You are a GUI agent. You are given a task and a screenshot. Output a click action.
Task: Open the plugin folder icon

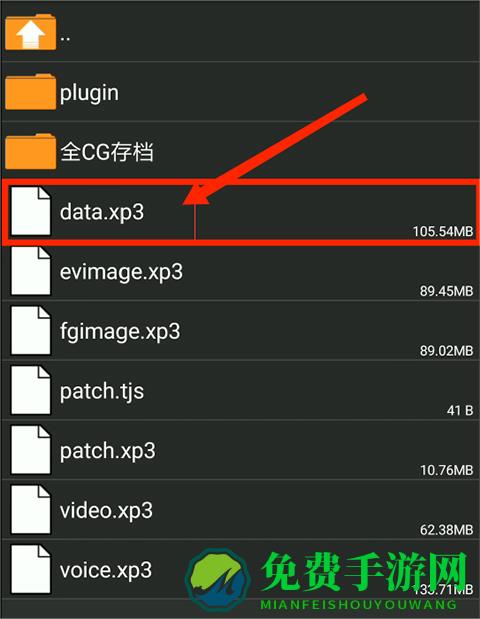click(x=30, y=92)
